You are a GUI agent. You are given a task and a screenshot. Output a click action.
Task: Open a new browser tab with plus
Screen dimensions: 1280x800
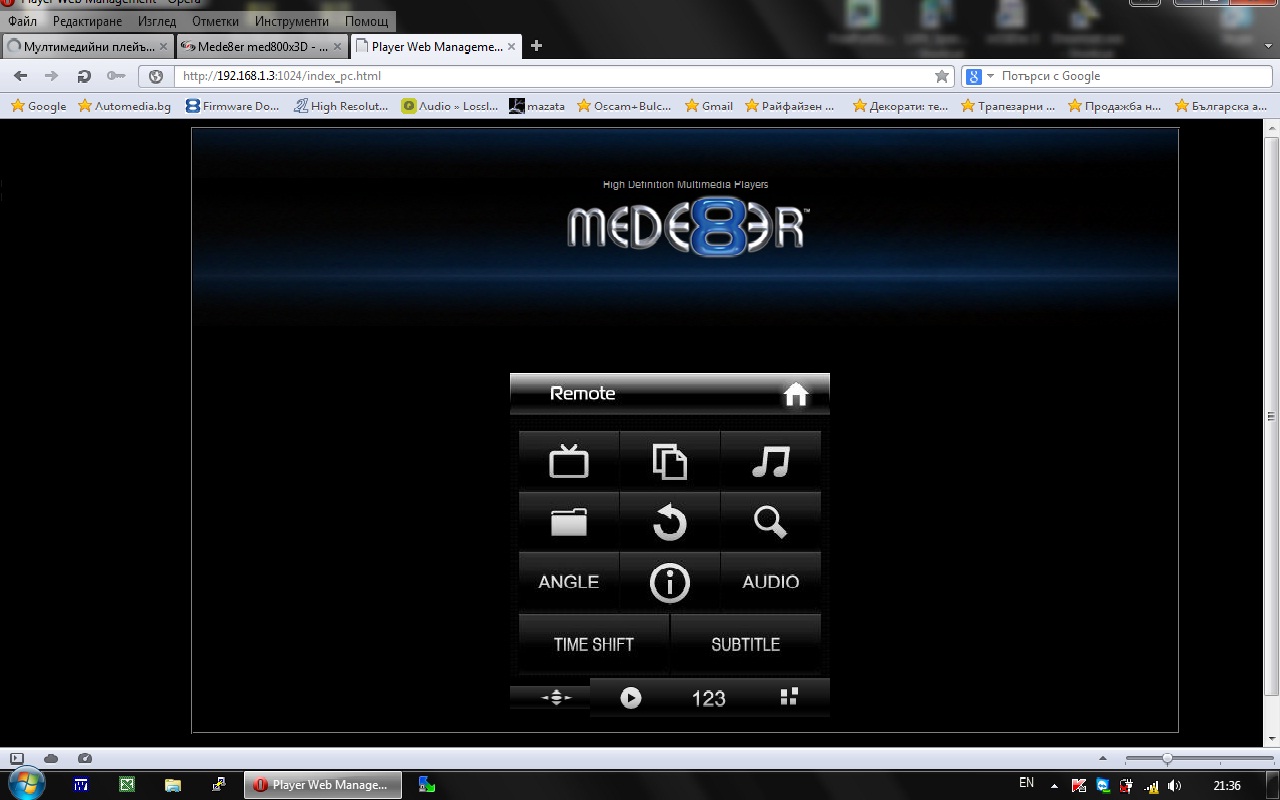536,46
